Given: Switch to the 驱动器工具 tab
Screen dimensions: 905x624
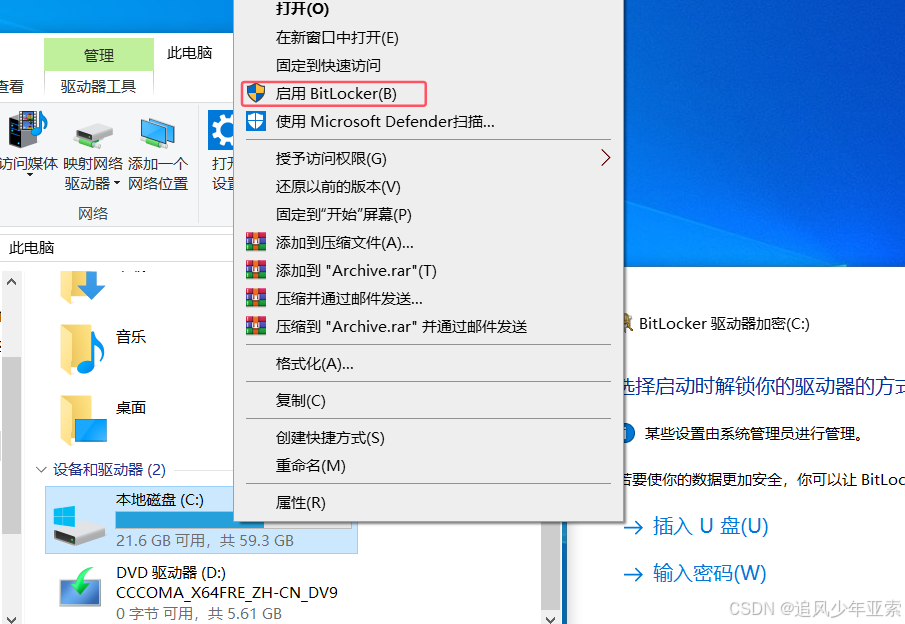Looking at the screenshot, I should pyautogui.click(x=99, y=87).
